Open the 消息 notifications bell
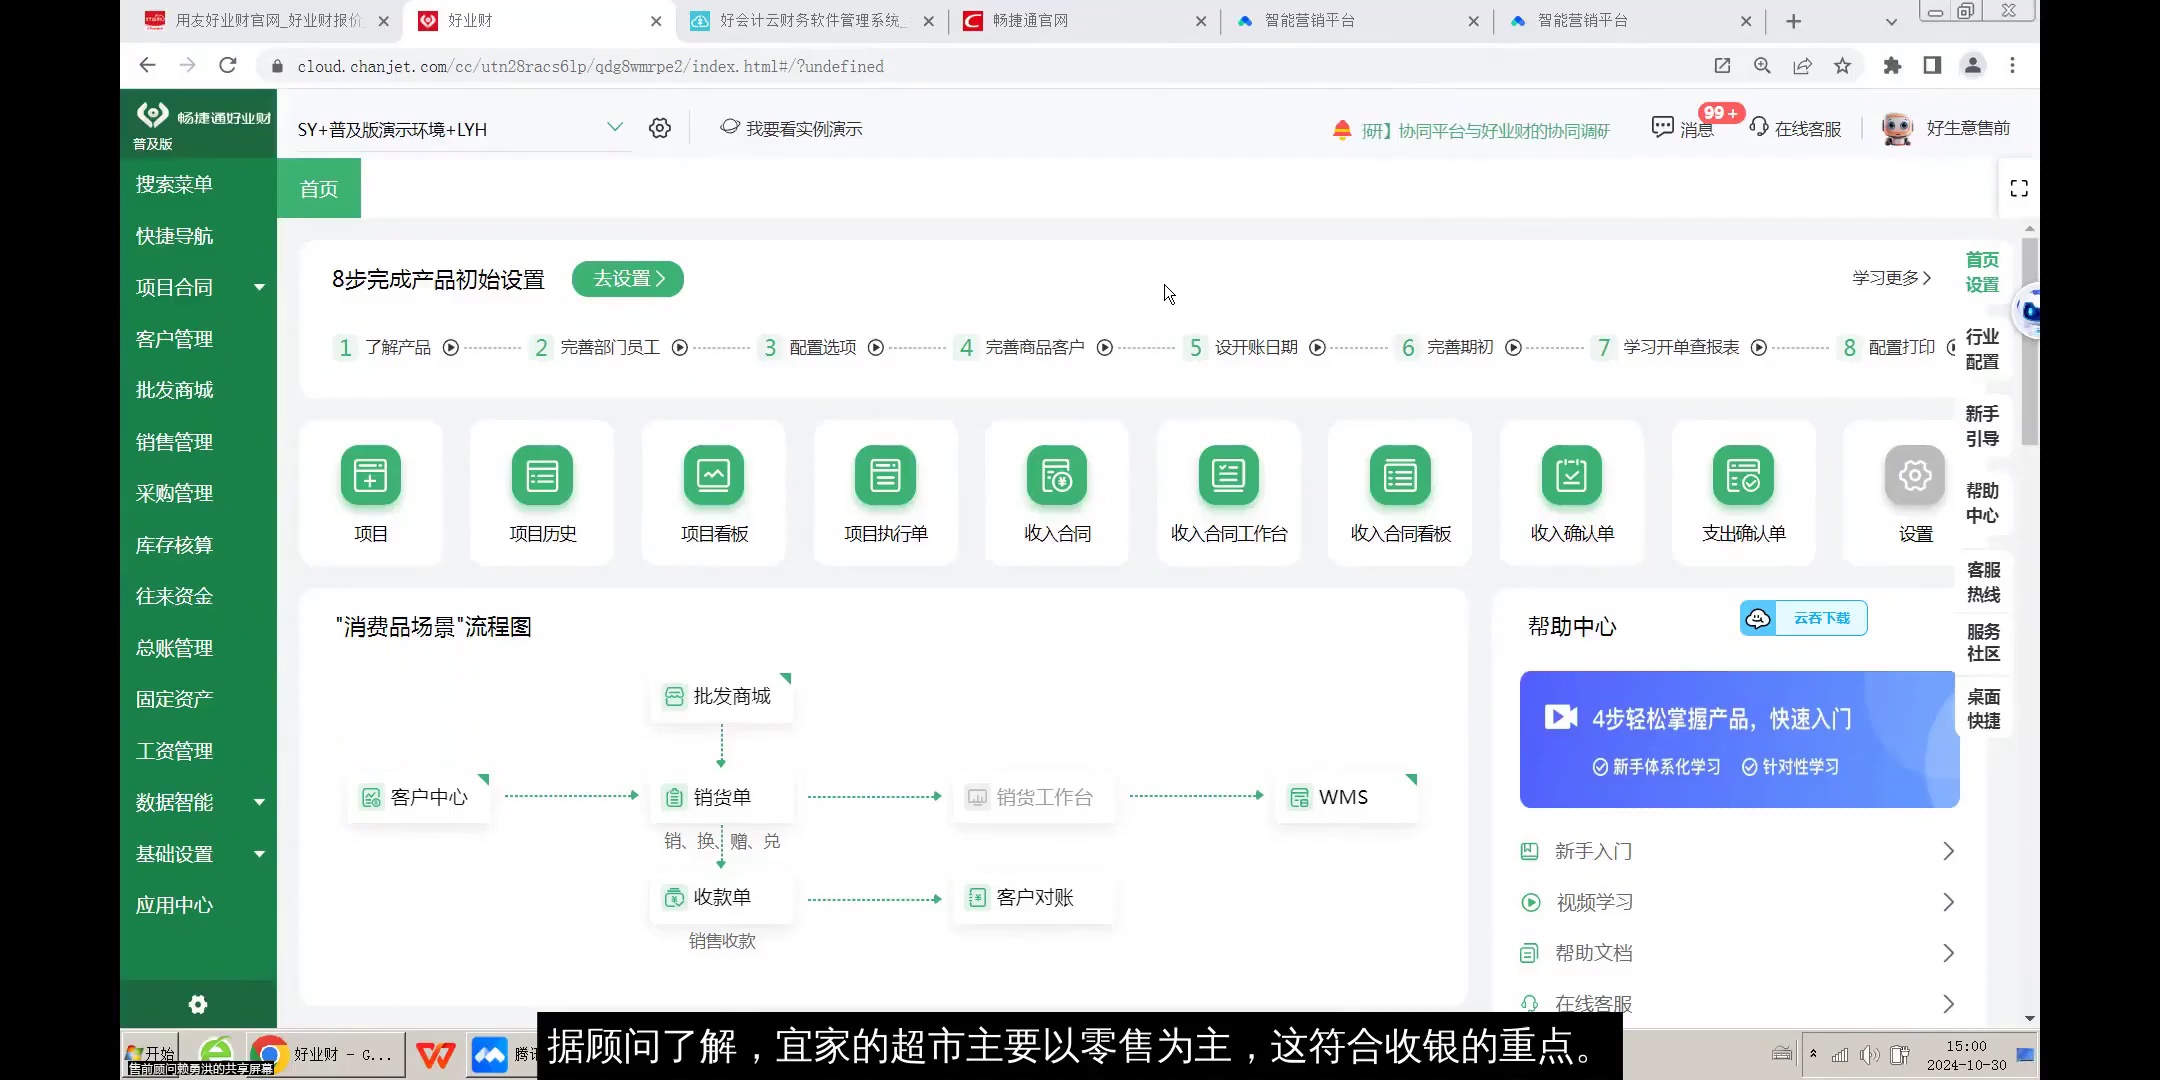 click(1662, 128)
